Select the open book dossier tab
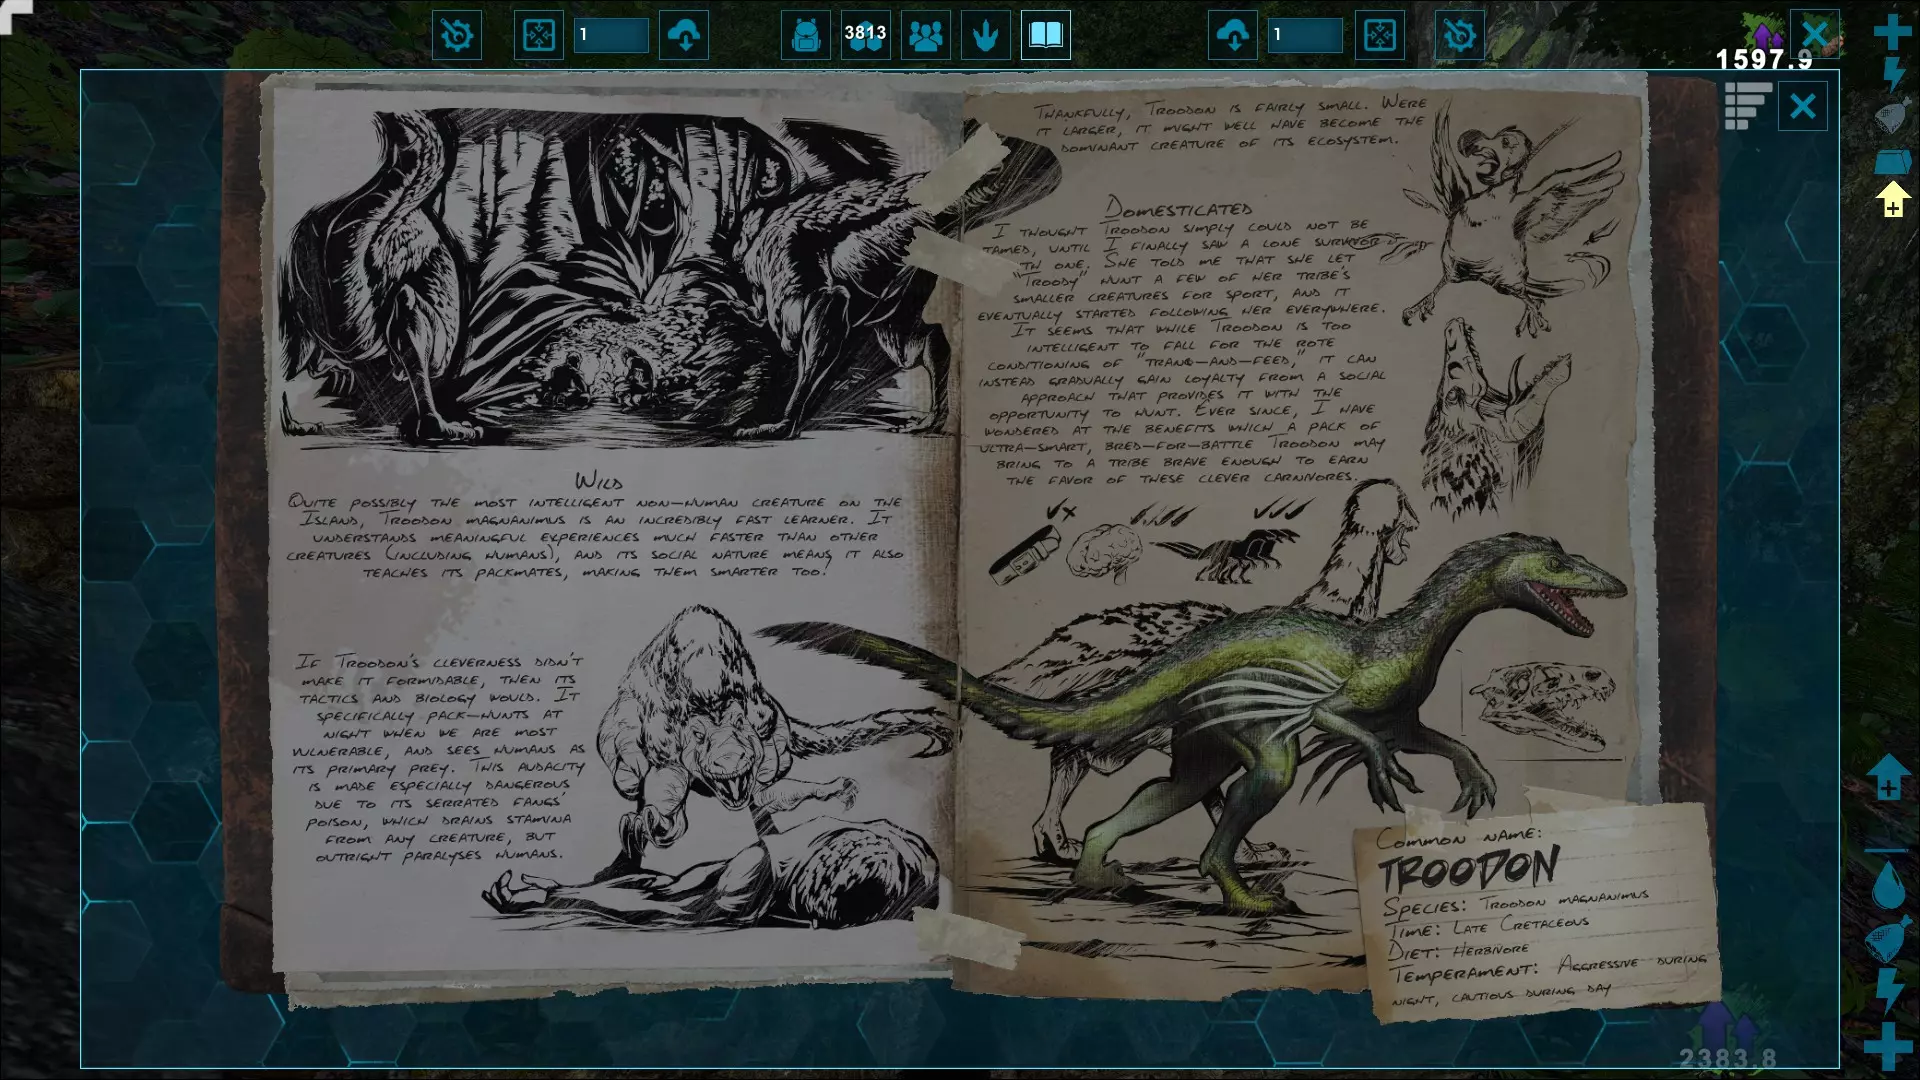The width and height of the screenshot is (1920, 1080). 1045,36
